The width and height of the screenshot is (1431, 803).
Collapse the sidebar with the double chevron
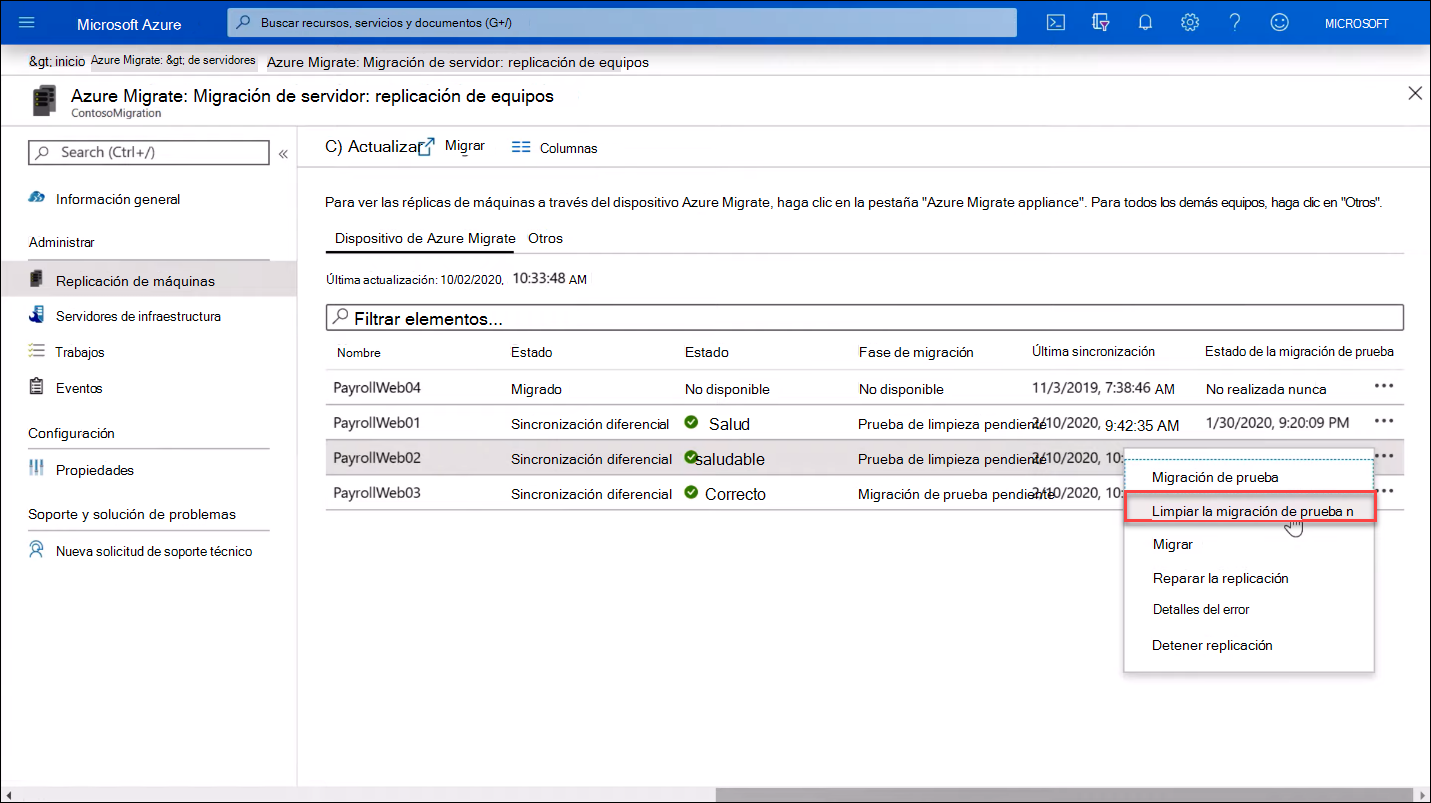pos(283,154)
